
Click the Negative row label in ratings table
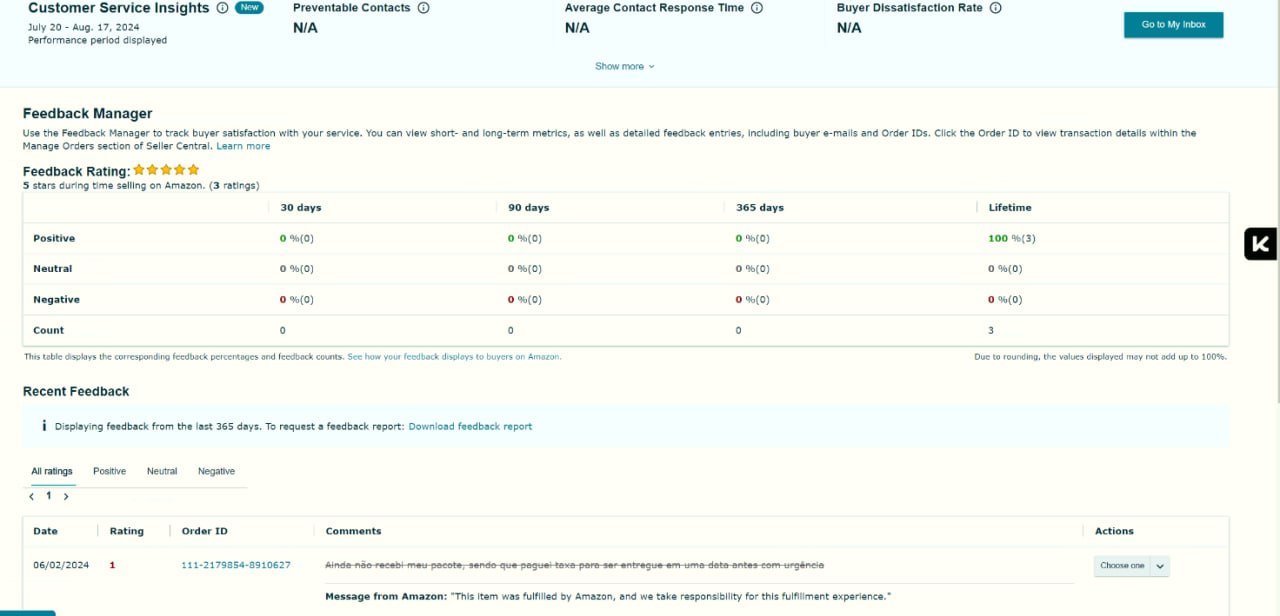point(56,299)
